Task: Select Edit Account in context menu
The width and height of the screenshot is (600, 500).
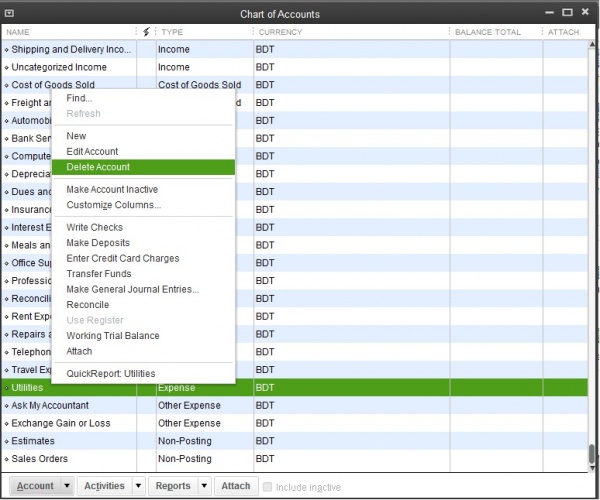Action: coord(92,151)
